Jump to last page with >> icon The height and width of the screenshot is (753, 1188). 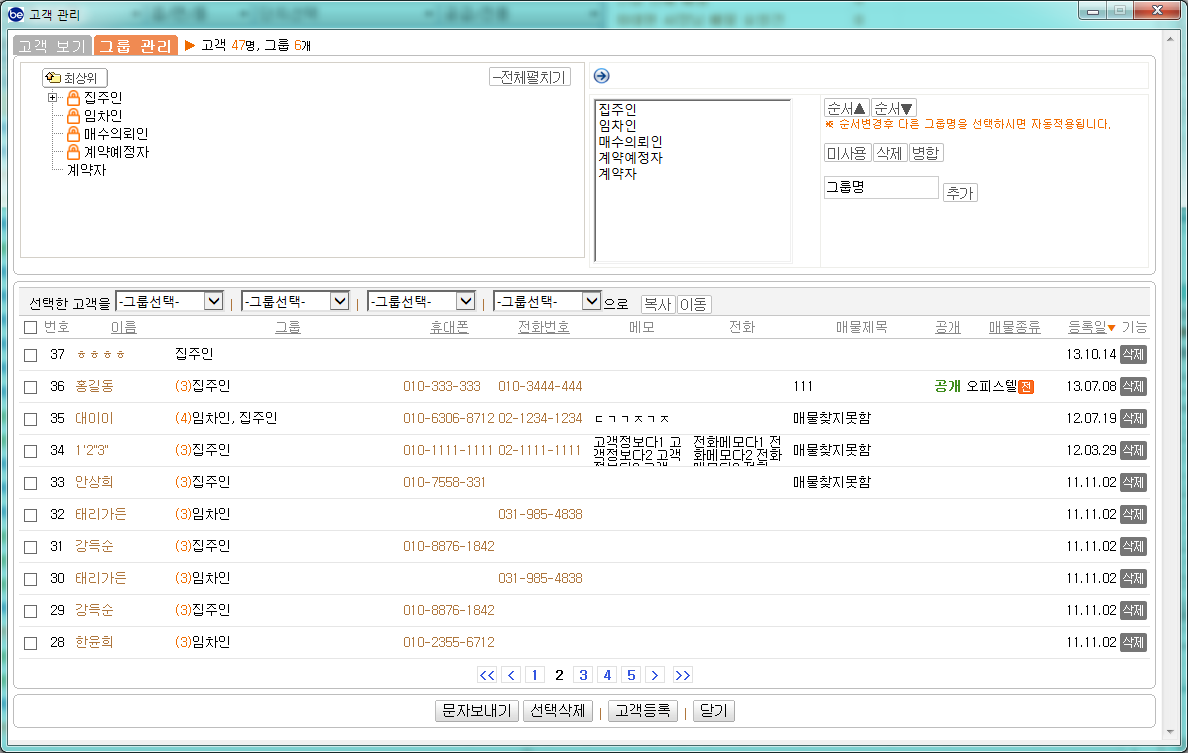(683, 675)
